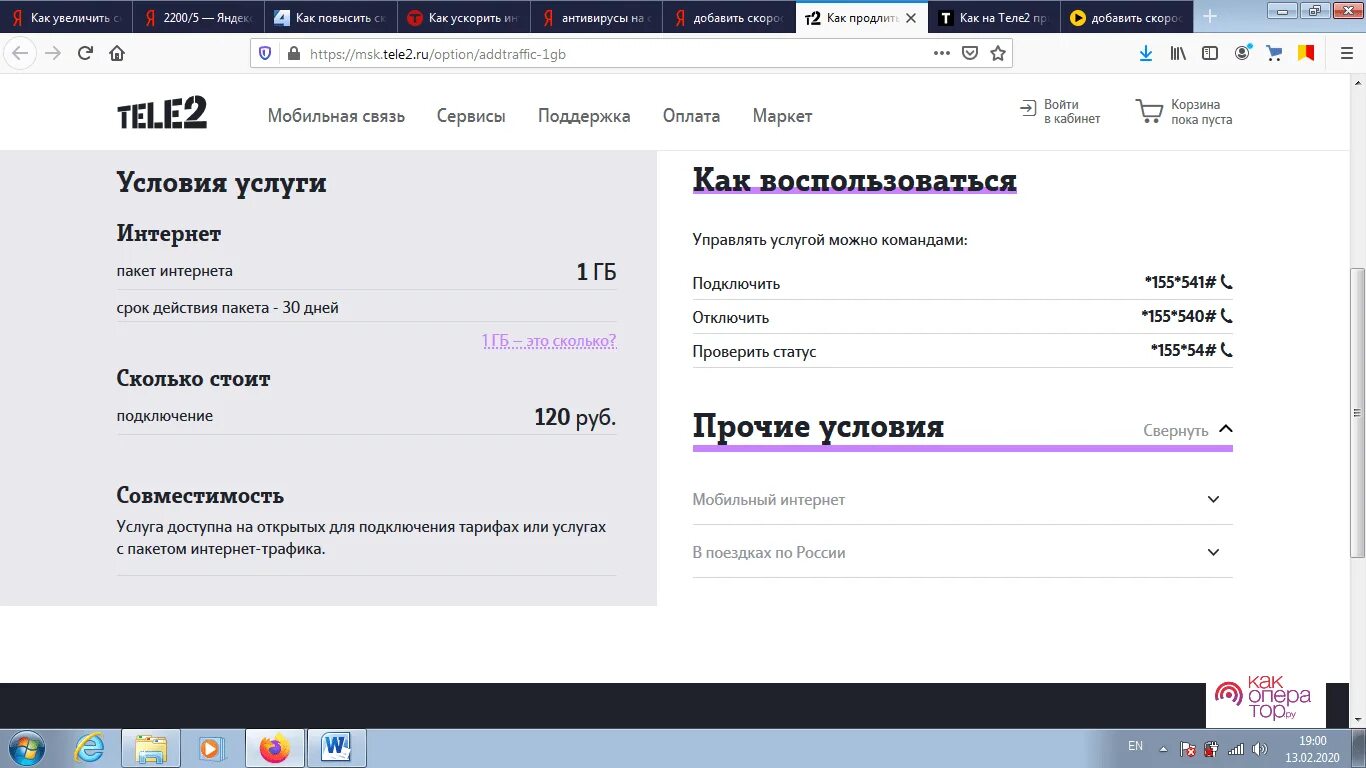Dial the *155*540# disconnect phone icon

[x=1227, y=316]
